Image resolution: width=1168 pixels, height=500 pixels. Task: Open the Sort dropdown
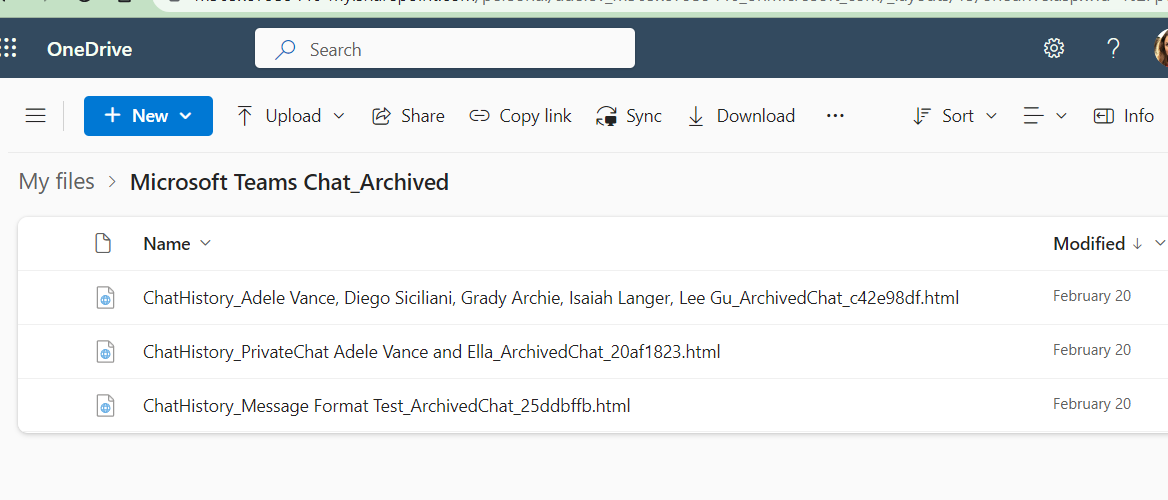955,116
